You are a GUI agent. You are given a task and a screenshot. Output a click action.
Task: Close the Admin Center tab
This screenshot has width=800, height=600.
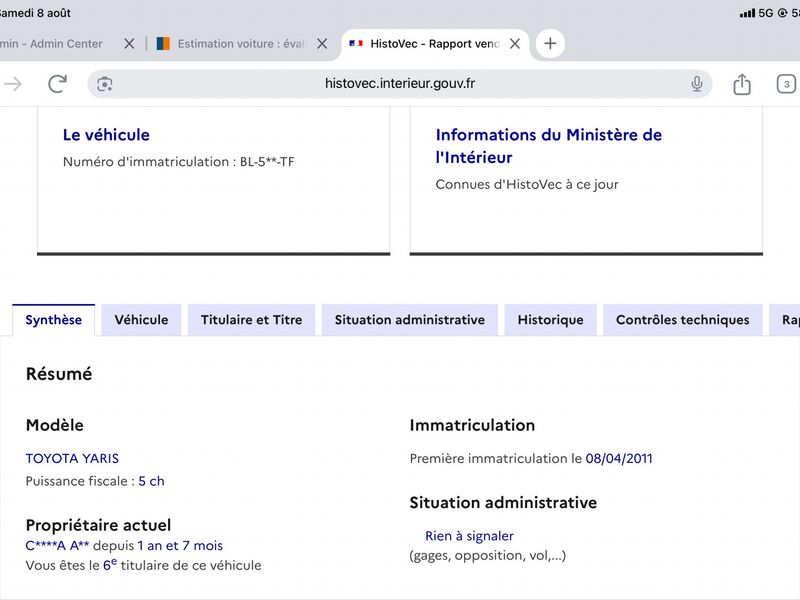click(x=129, y=44)
